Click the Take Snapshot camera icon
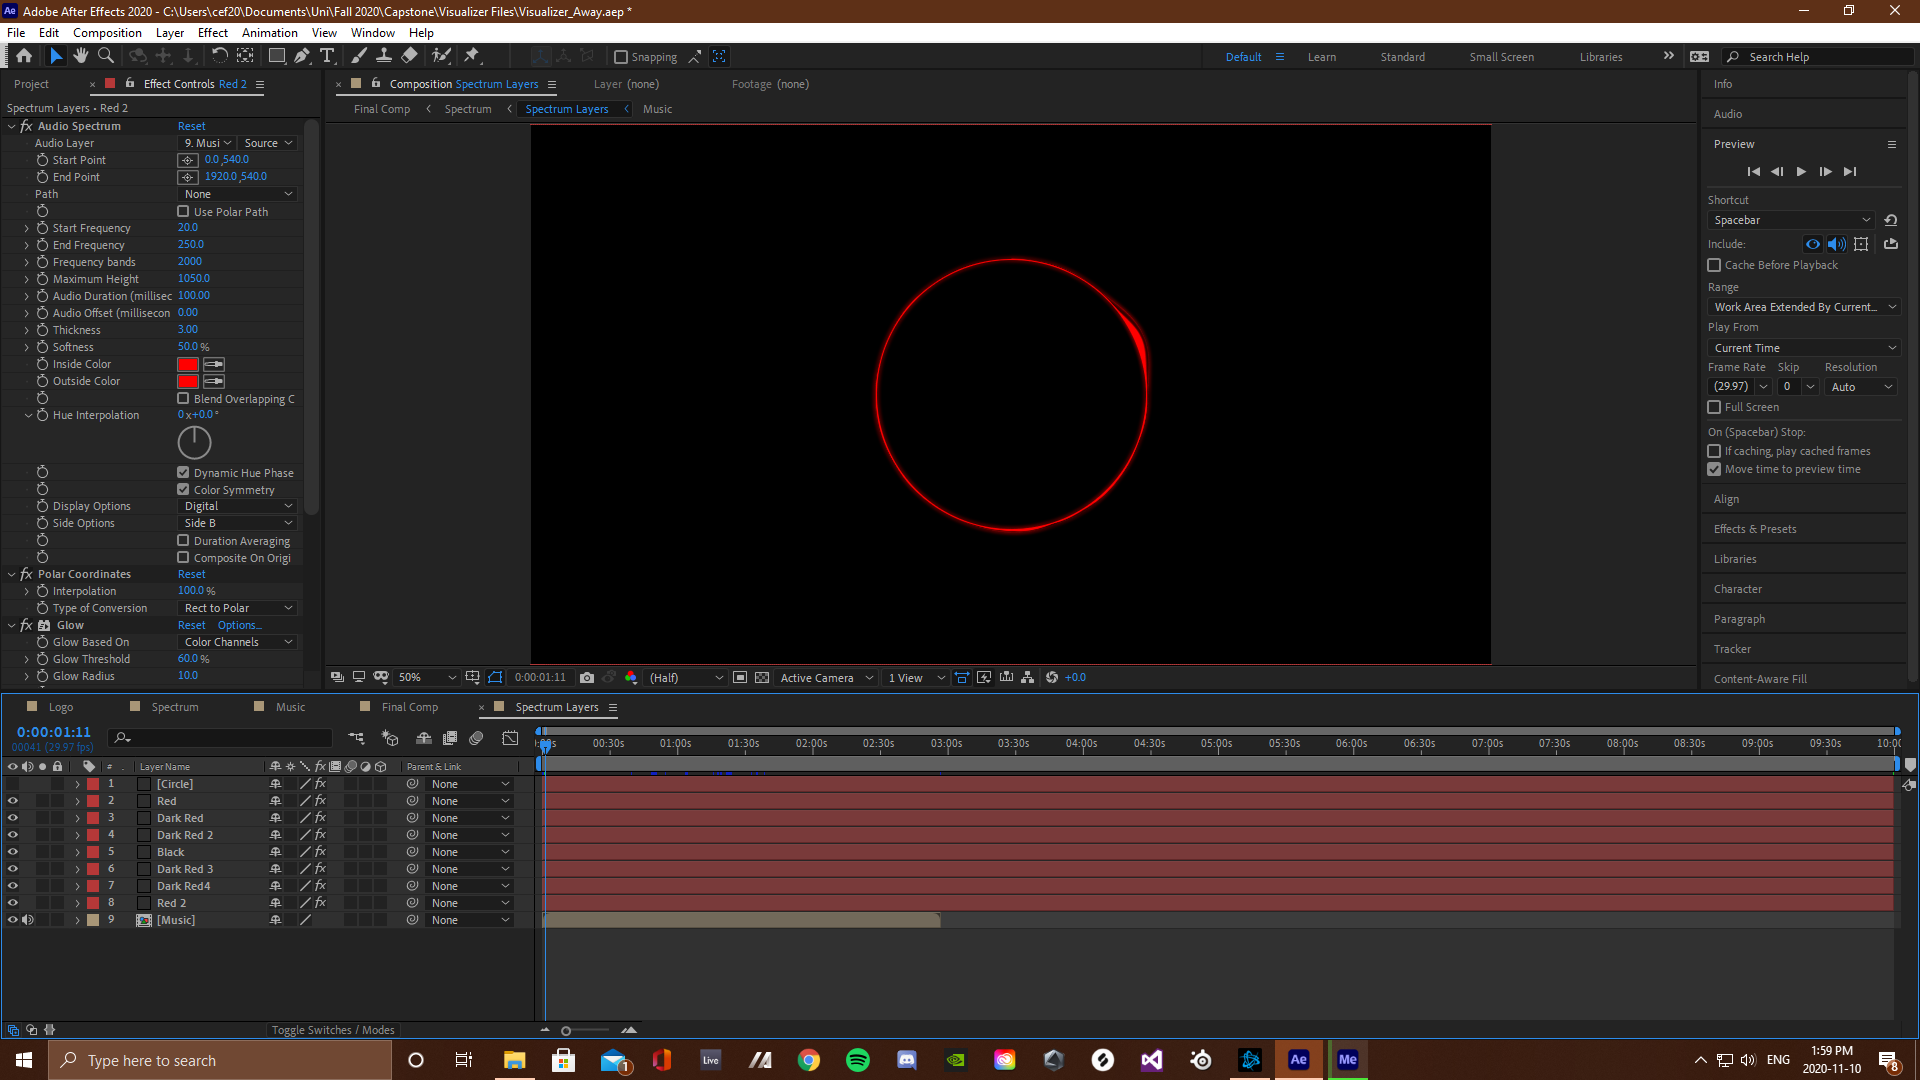Viewport: 1920px width, 1080px height. pyautogui.click(x=587, y=677)
